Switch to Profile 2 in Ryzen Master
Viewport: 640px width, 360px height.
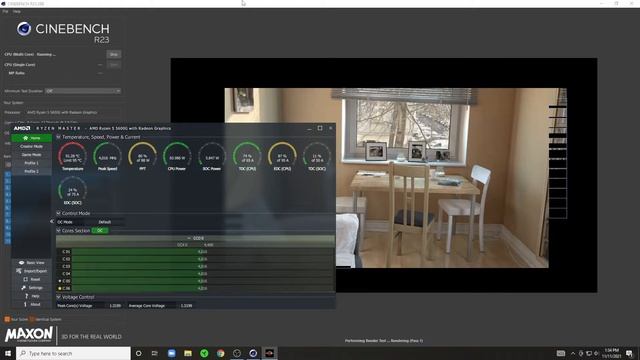tap(31, 171)
